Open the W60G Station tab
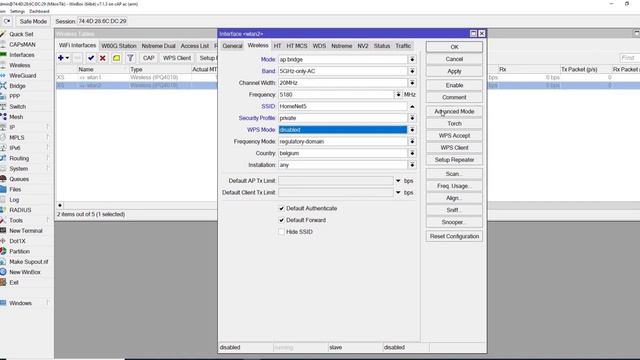 tap(119, 46)
